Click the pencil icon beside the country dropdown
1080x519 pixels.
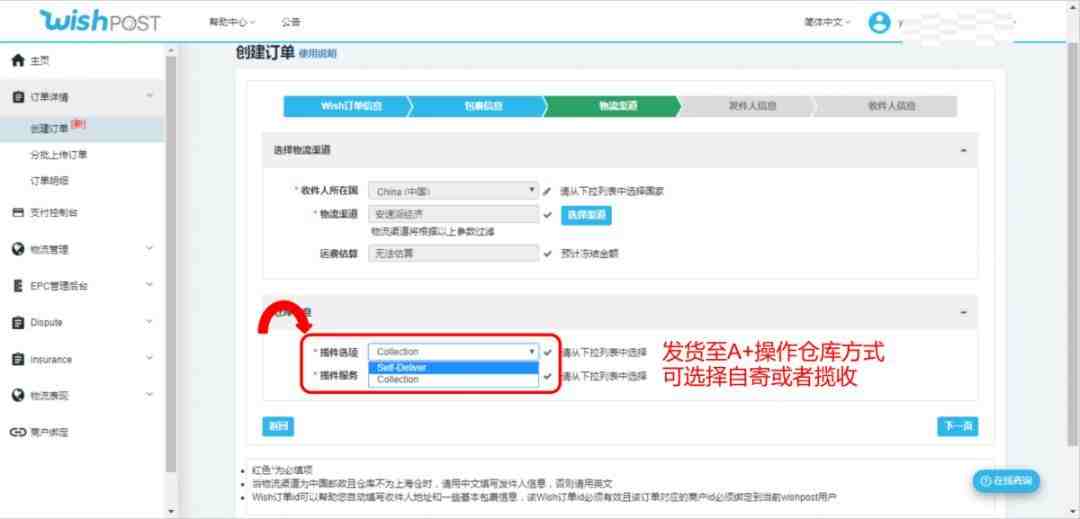click(x=548, y=191)
